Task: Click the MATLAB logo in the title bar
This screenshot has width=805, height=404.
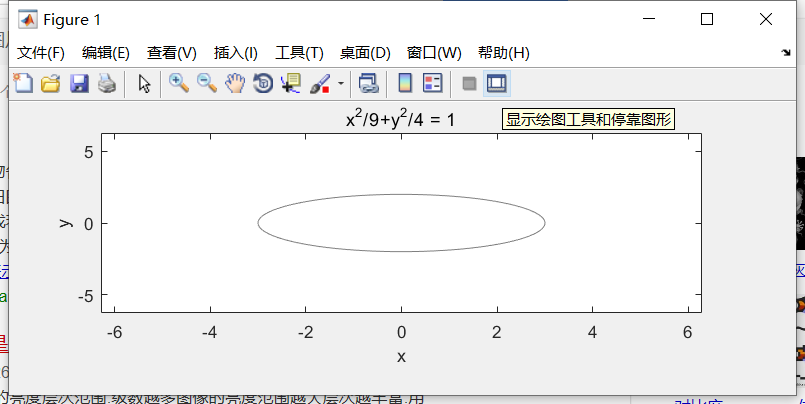Action: [27, 20]
